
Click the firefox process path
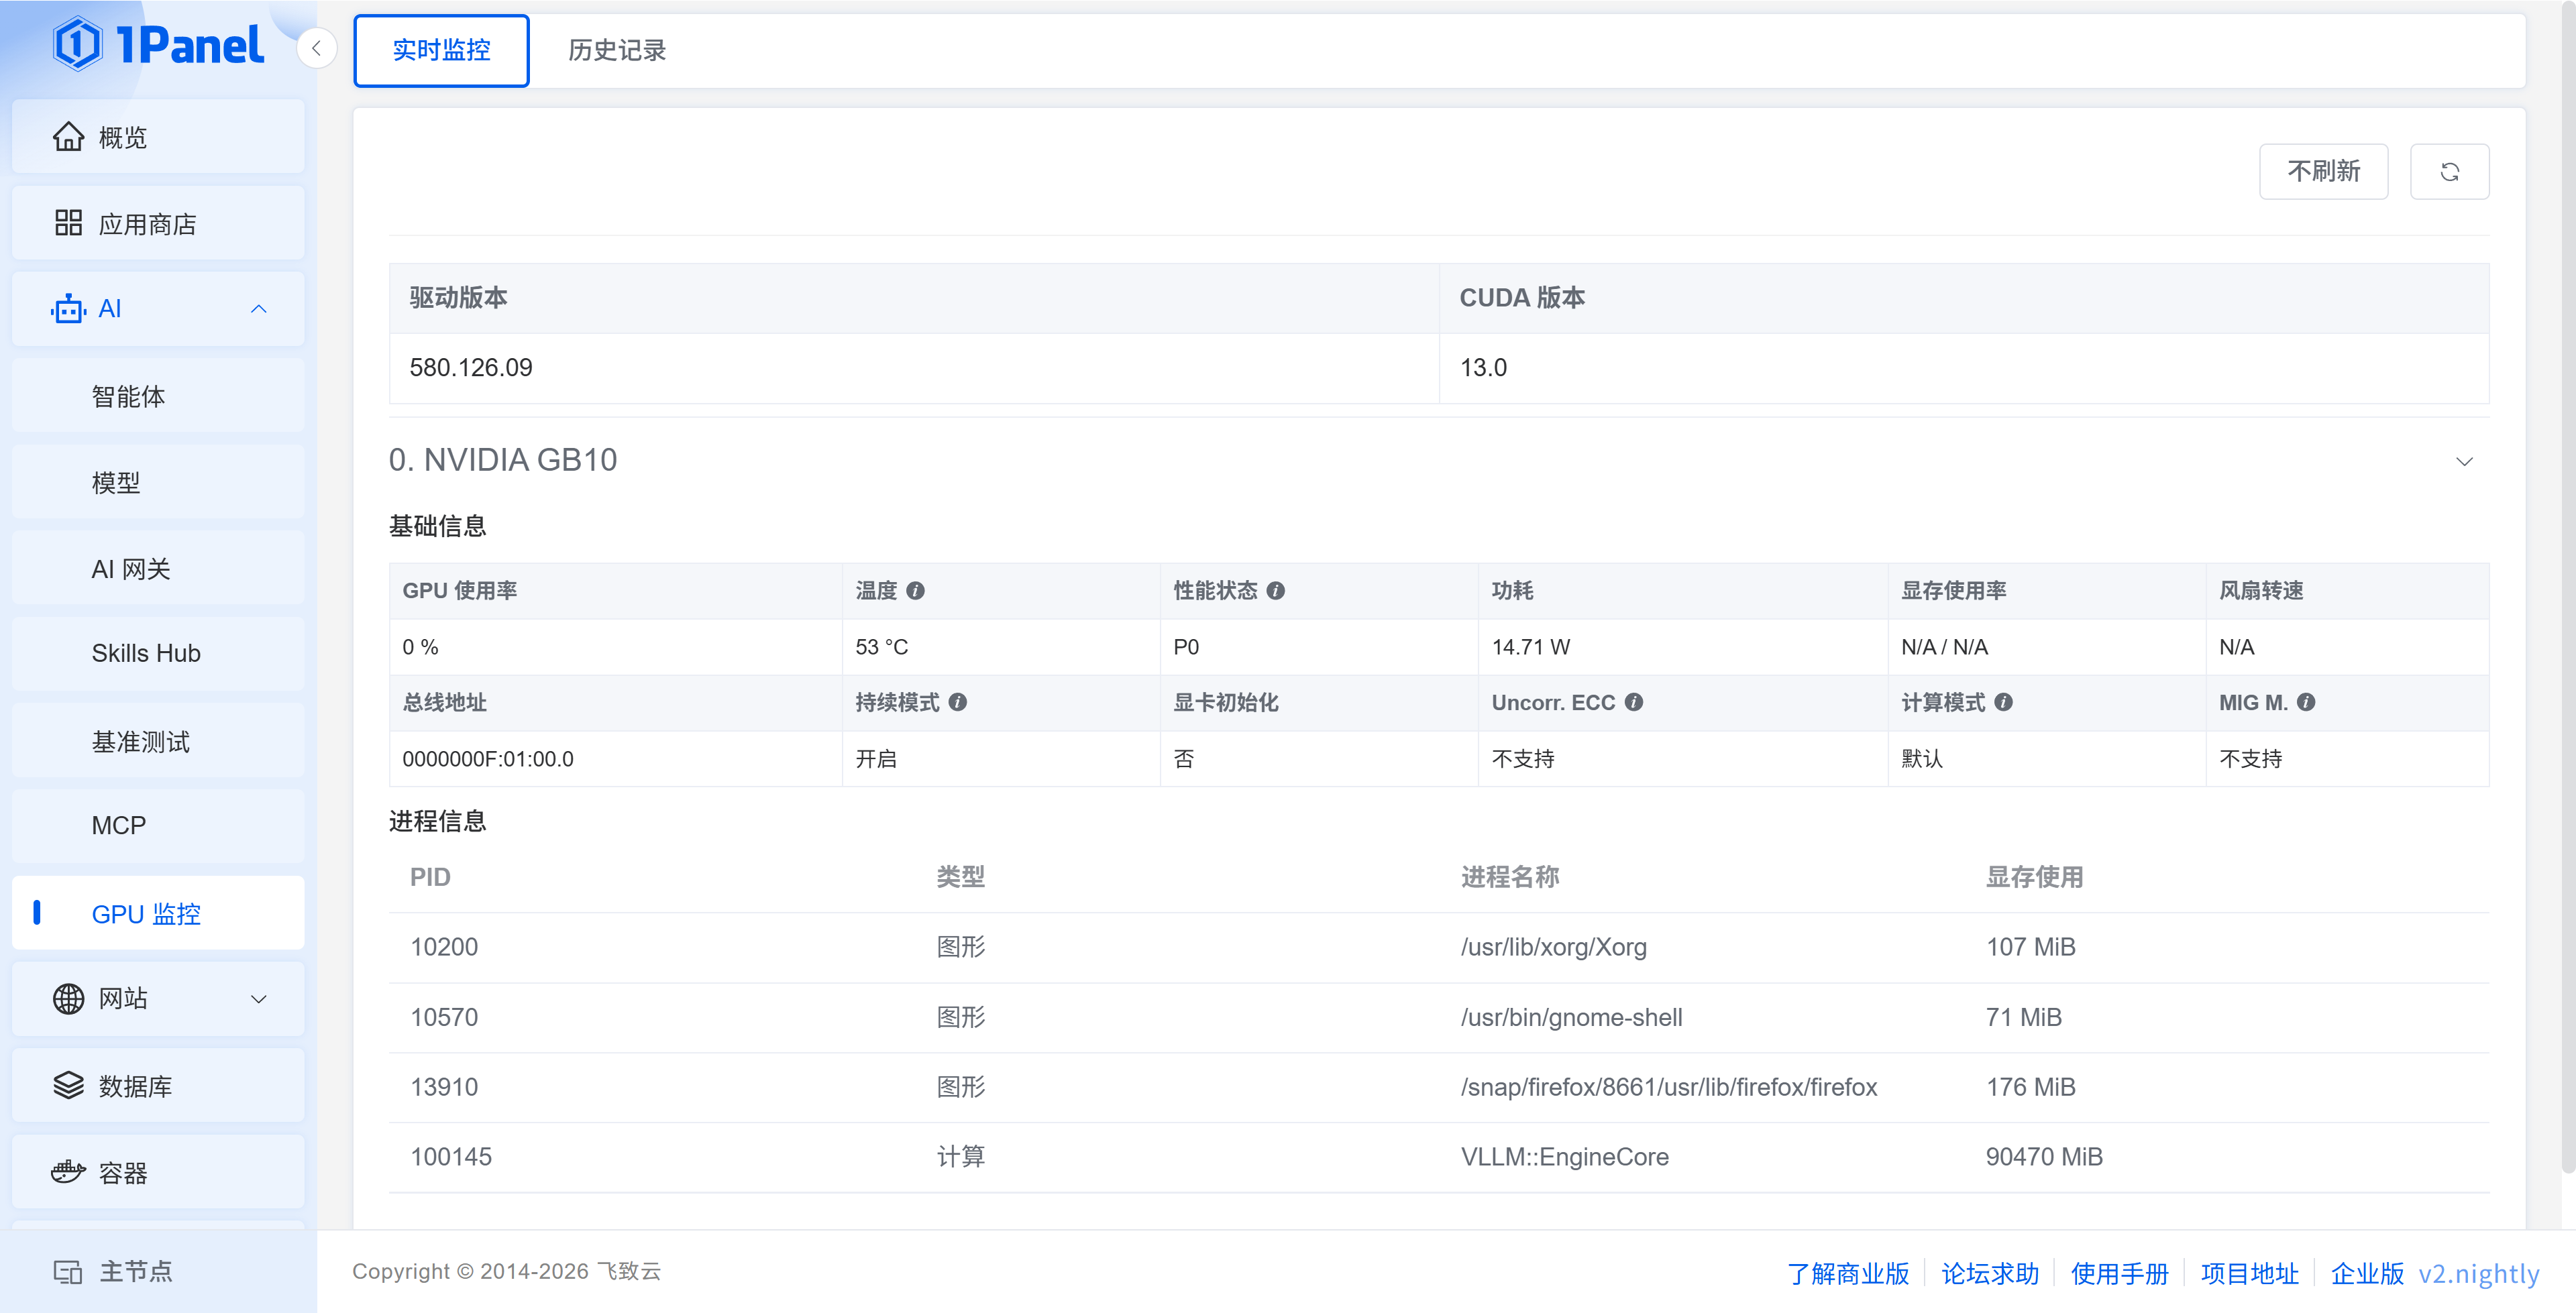coord(1669,1087)
